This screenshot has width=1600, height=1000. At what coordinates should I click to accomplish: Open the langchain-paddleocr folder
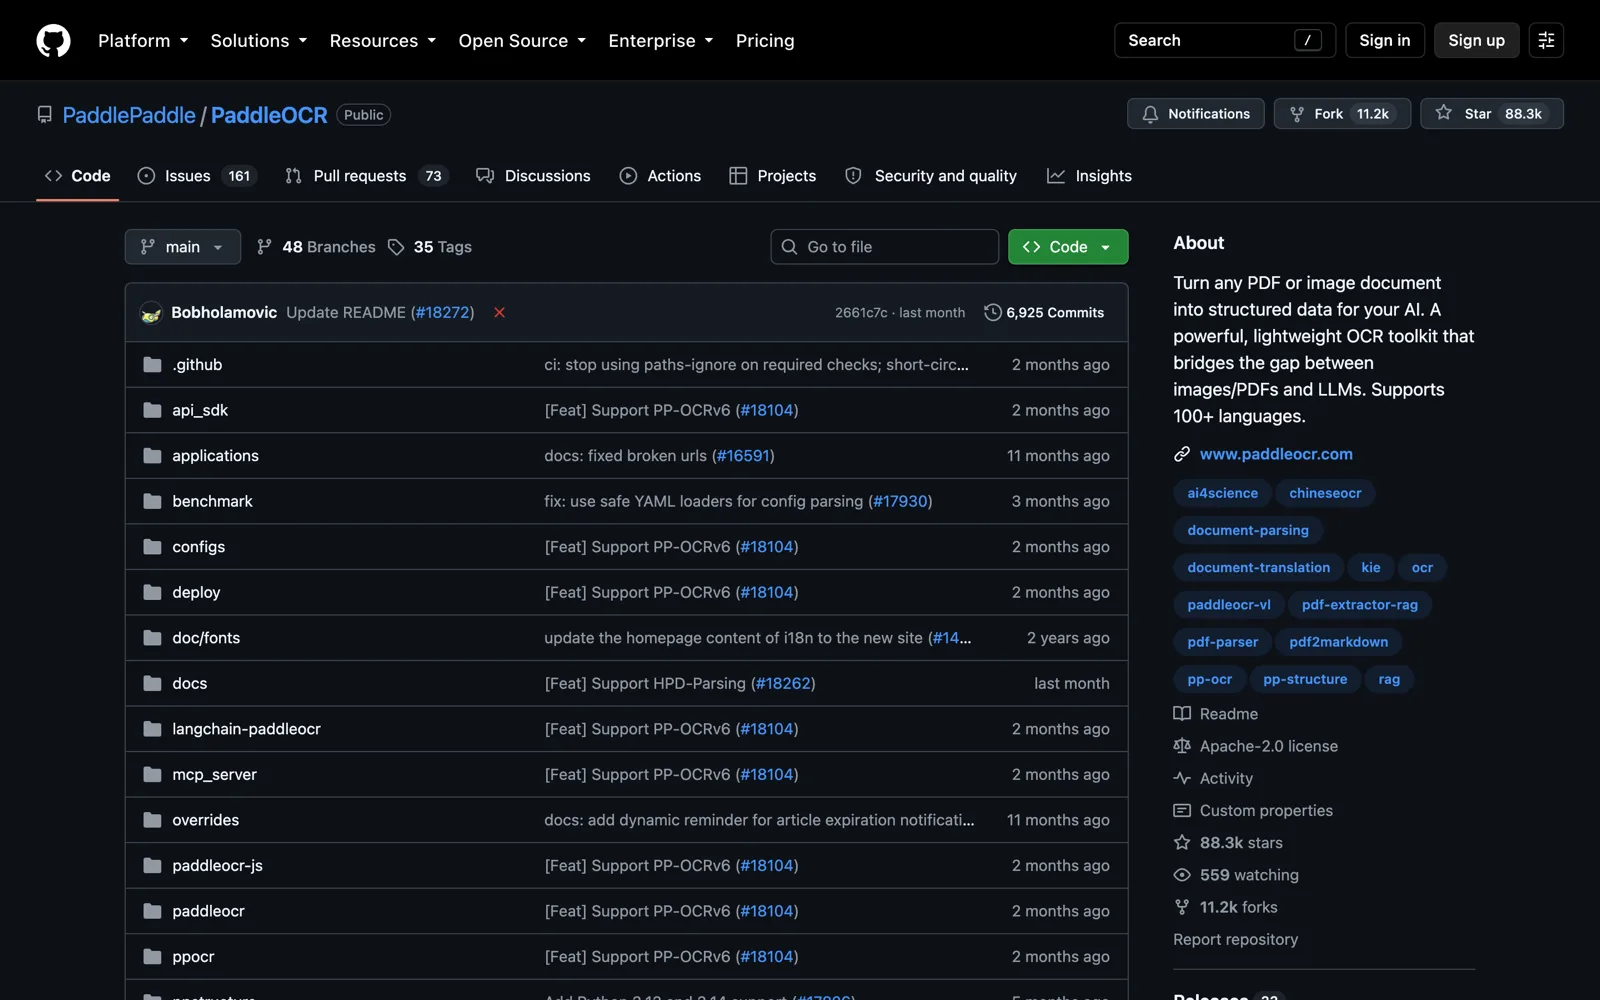coord(246,729)
